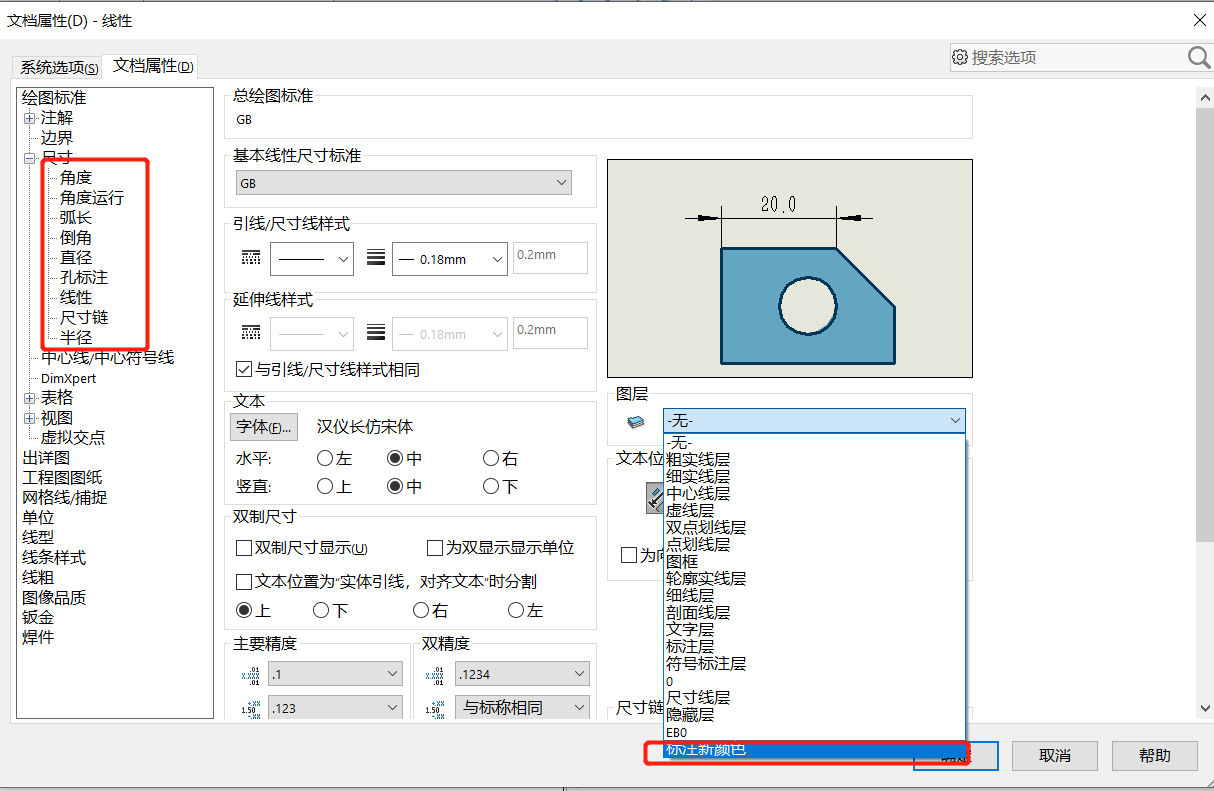Open primary tolerance .123 dropdown
Image resolution: width=1214 pixels, height=791 pixels.
(336, 709)
